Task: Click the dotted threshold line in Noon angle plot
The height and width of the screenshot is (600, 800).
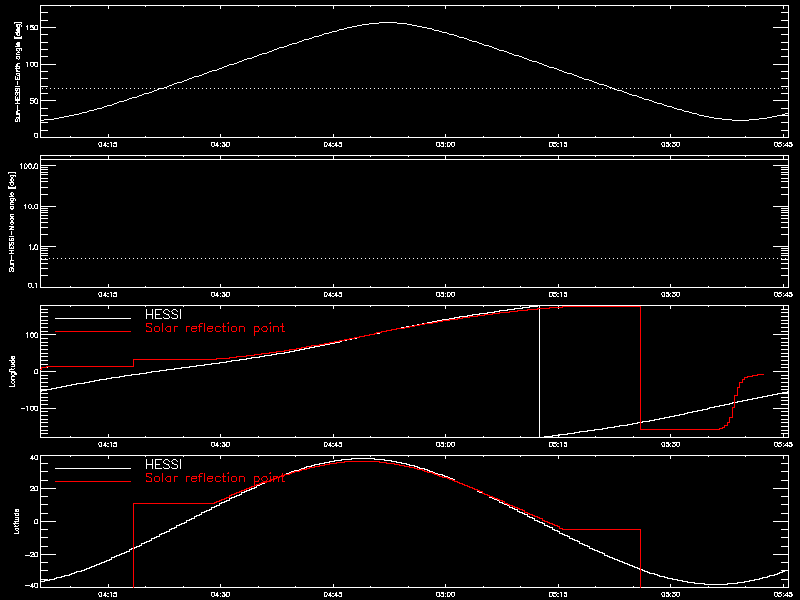Action: pyautogui.click(x=414, y=259)
